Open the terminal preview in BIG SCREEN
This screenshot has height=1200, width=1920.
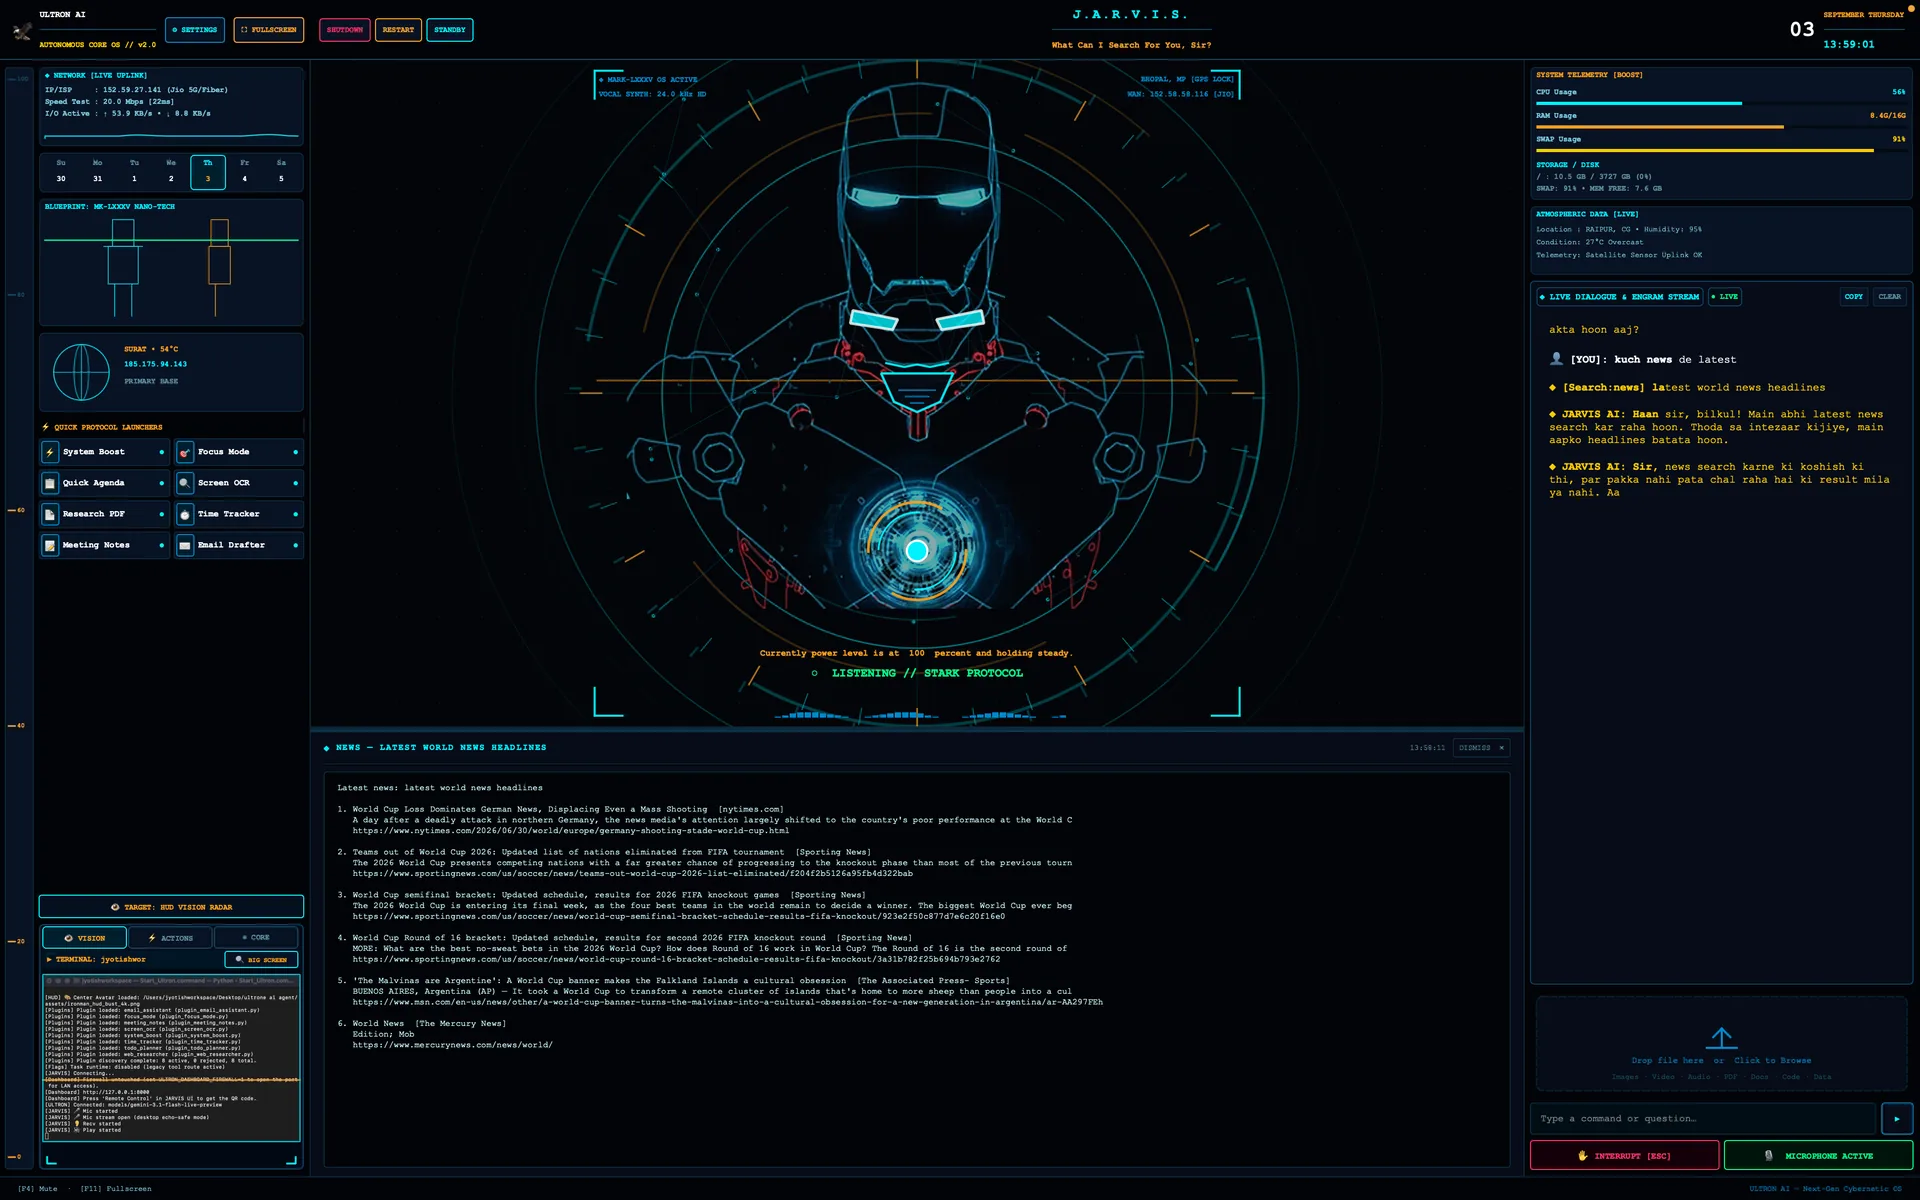point(262,960)
